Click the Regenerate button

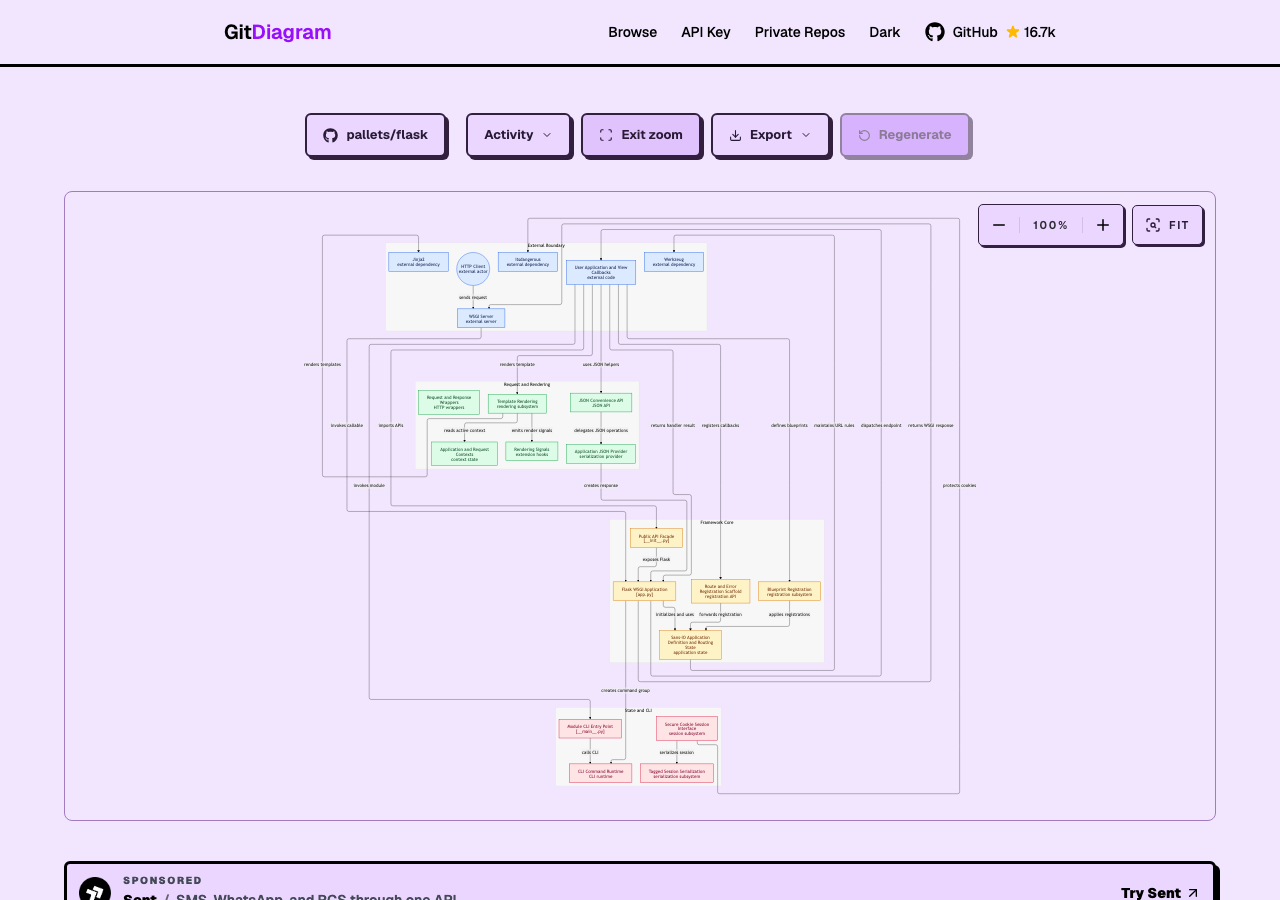tap(905, 135)
